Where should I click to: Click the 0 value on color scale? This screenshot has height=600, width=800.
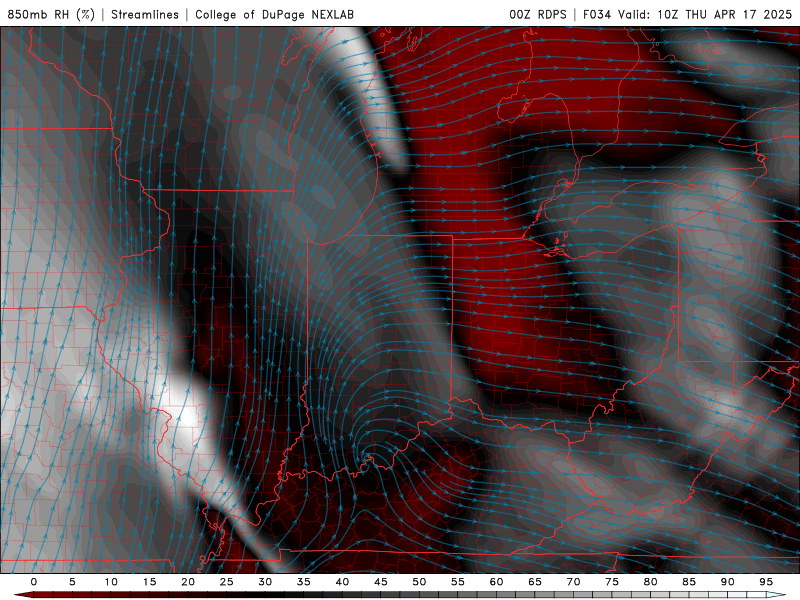tap(34, 582)
